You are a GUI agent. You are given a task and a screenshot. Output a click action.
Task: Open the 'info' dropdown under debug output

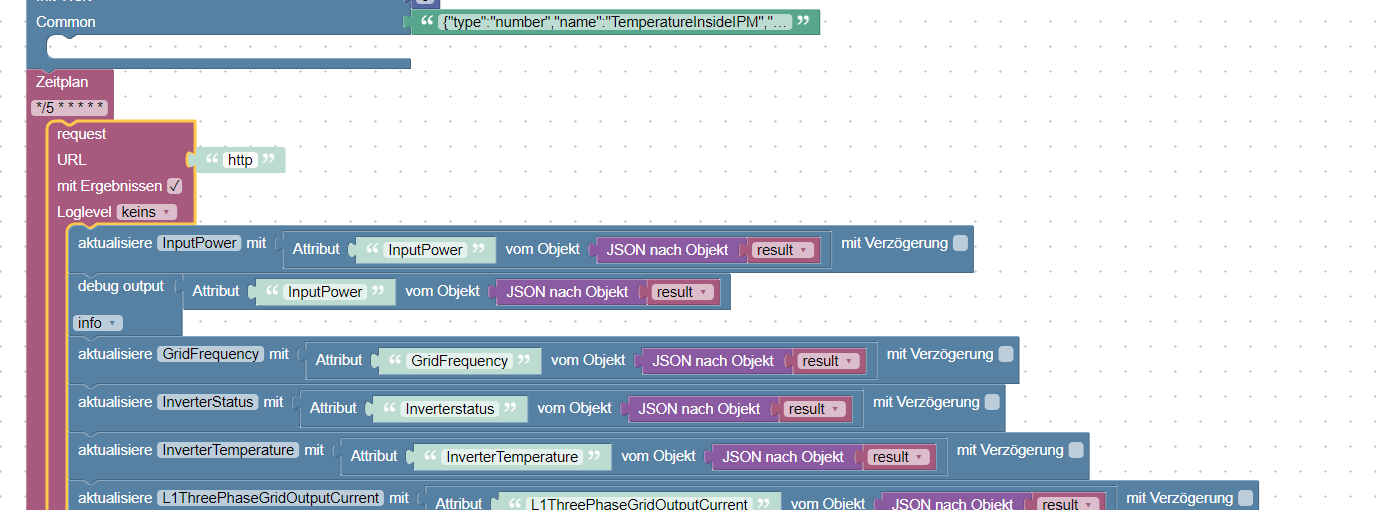[98, 323]
